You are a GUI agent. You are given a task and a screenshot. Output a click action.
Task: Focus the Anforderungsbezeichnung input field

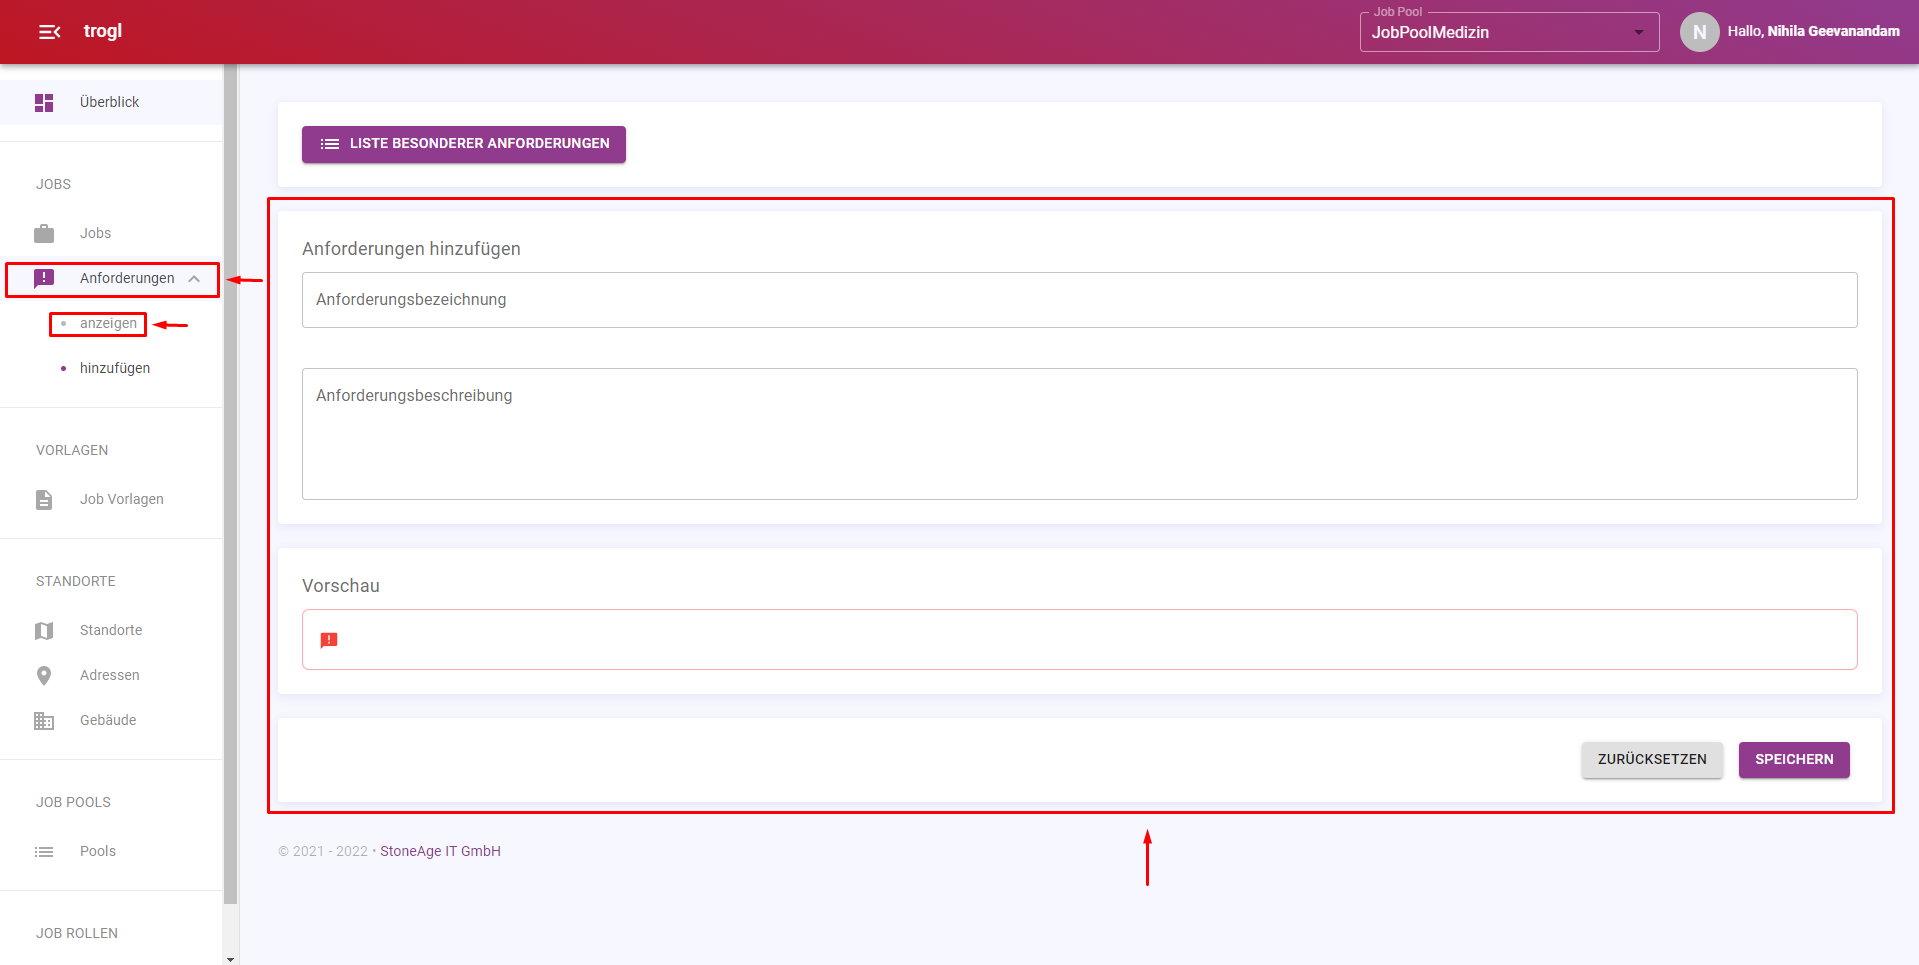1080,300
